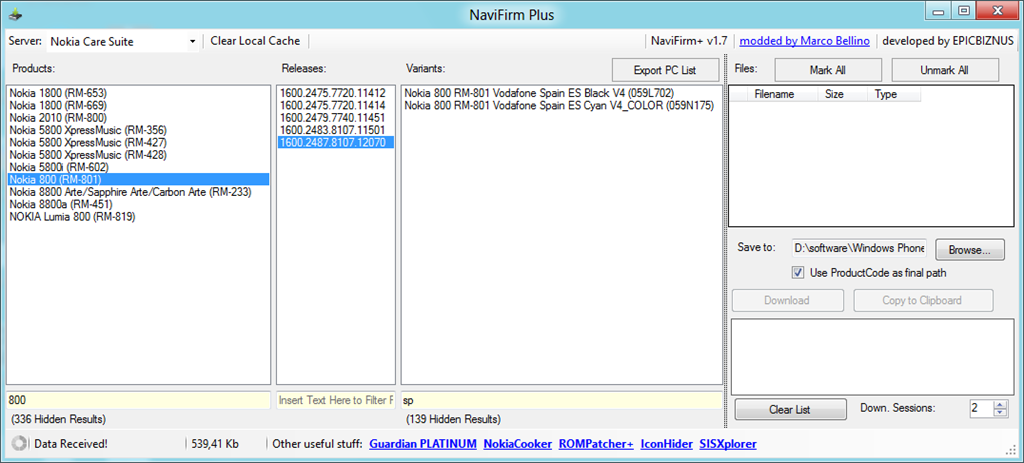Select NOKIA Lumia 800 (RM-819) product

coord(72,216)
